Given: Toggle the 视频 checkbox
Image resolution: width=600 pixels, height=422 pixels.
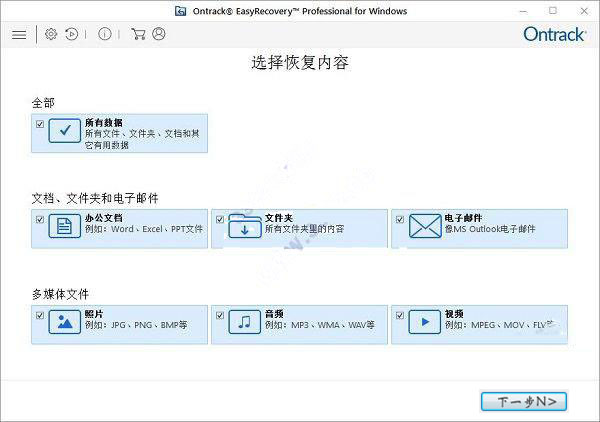Looking at the screenshot, I should [400, 315].
